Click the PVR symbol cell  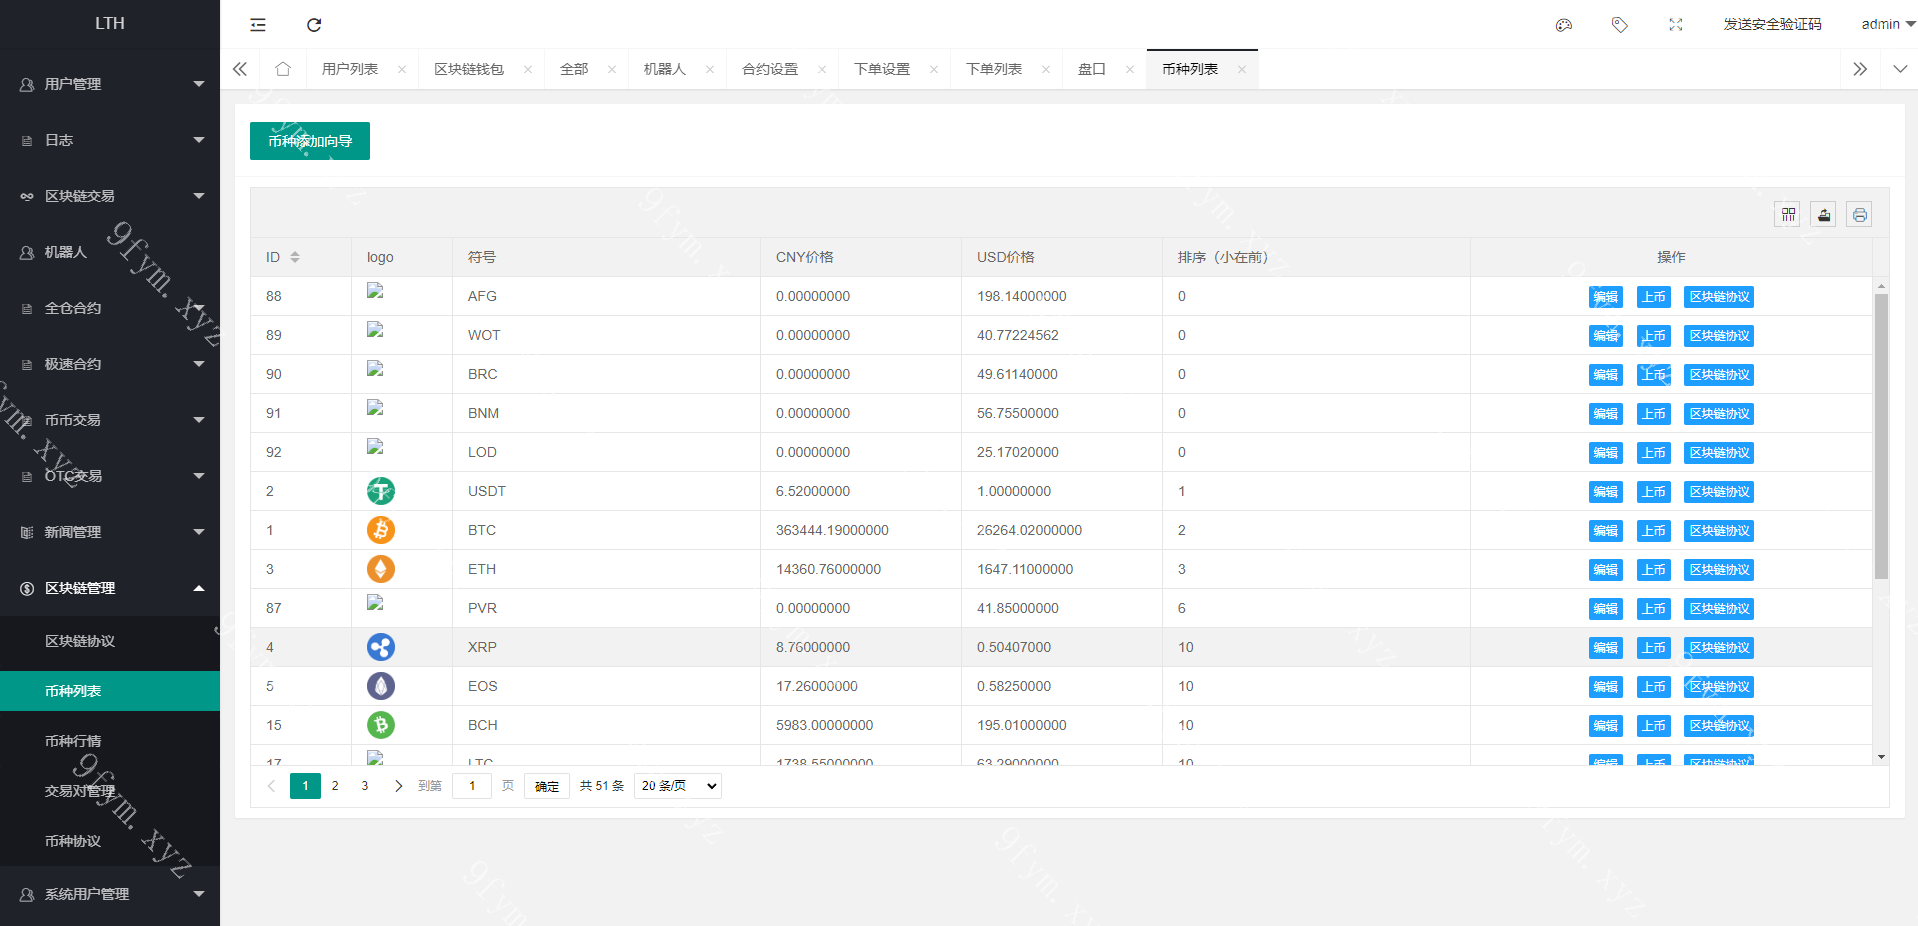click(x=606, y=608)
